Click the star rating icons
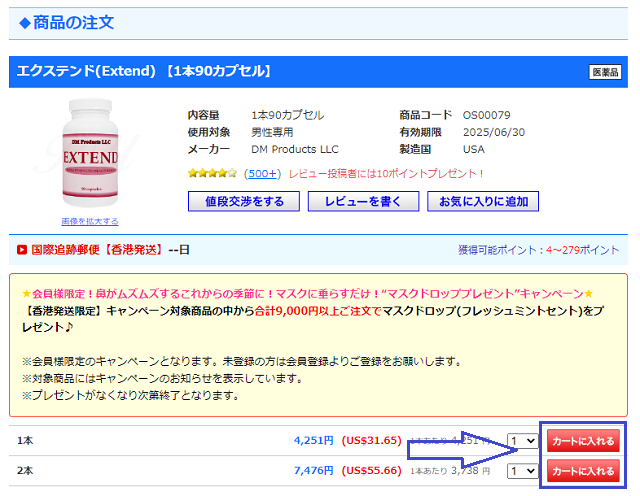Viewport: 640px width, 496px height. coord(212,173)
